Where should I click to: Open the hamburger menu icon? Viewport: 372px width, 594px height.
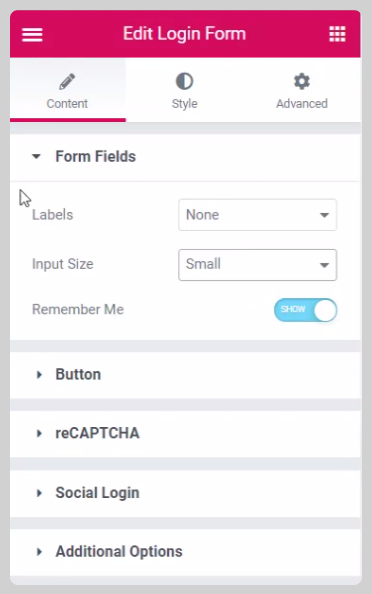(32, 34)
